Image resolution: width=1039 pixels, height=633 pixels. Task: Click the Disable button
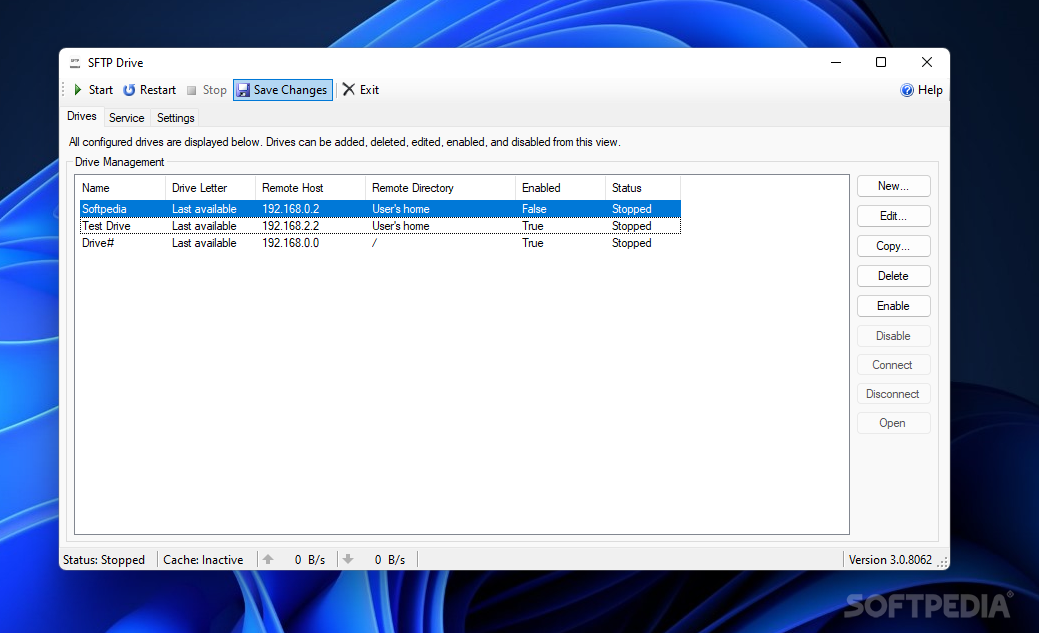tap(893, 336)
